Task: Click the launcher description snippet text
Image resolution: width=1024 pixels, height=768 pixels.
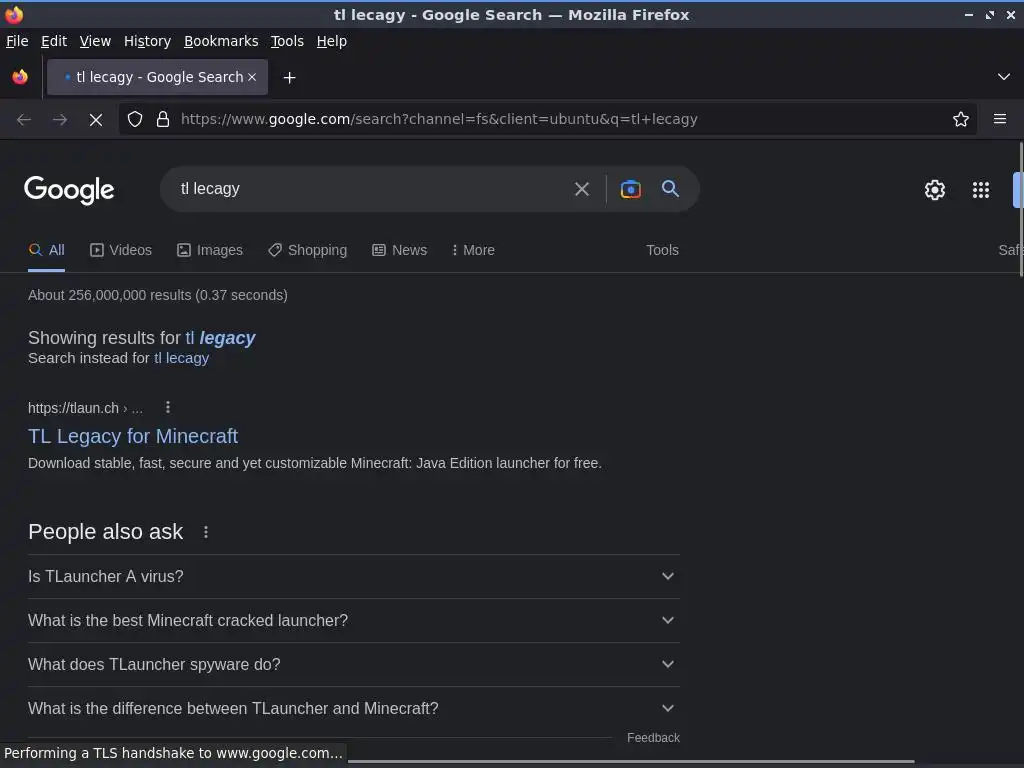Action: pos(315,463)
